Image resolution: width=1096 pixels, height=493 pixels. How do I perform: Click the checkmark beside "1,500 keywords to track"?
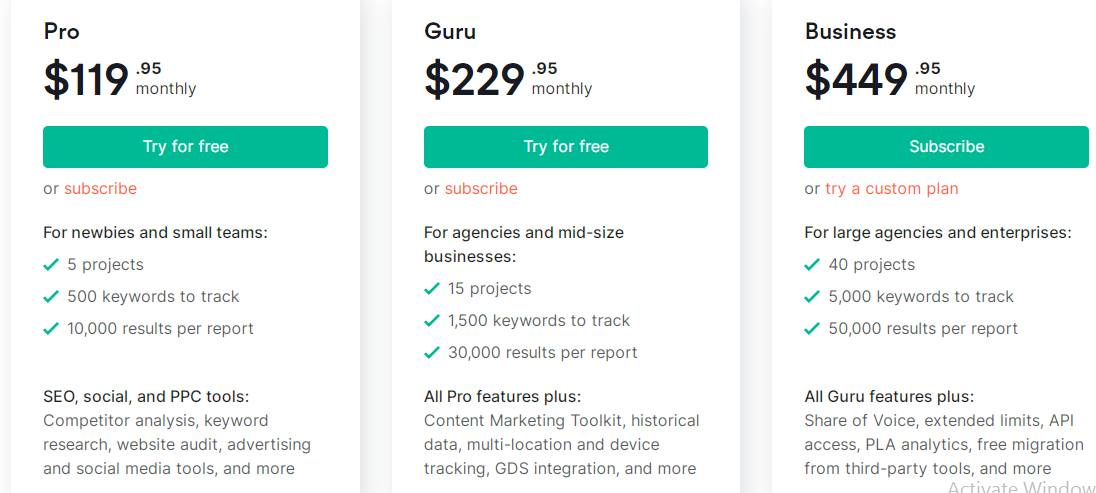click(x=432, y=321)
